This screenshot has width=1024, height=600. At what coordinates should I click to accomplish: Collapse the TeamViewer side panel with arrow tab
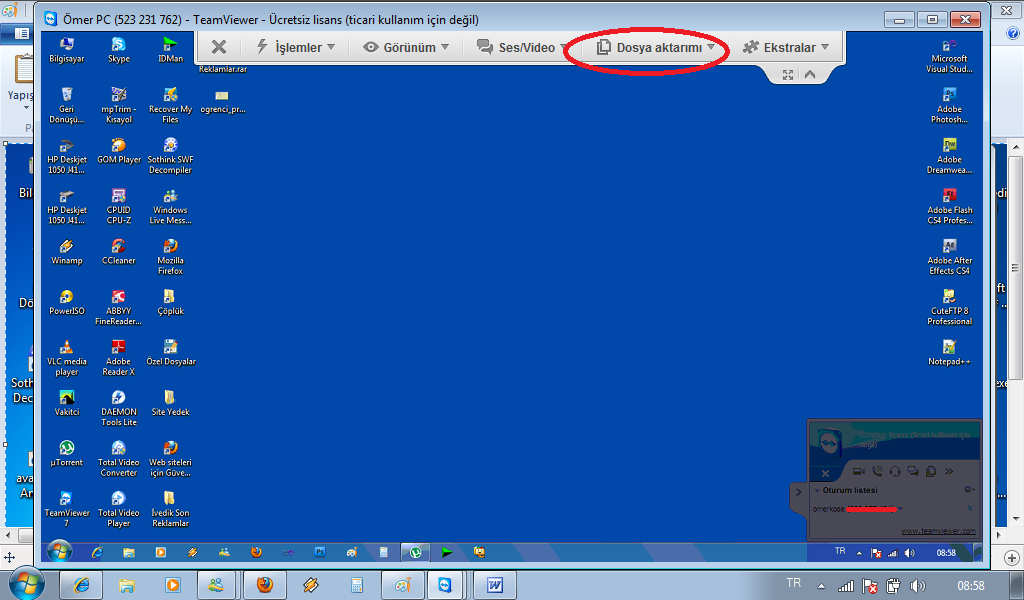click(x=798, y=492)
